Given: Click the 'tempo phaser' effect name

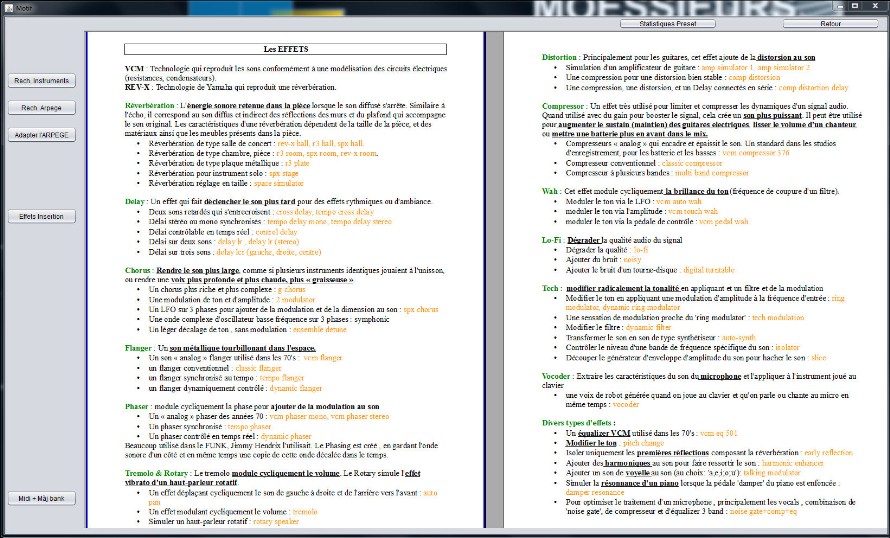Looking at the screenshot, I should click(249, 427).
